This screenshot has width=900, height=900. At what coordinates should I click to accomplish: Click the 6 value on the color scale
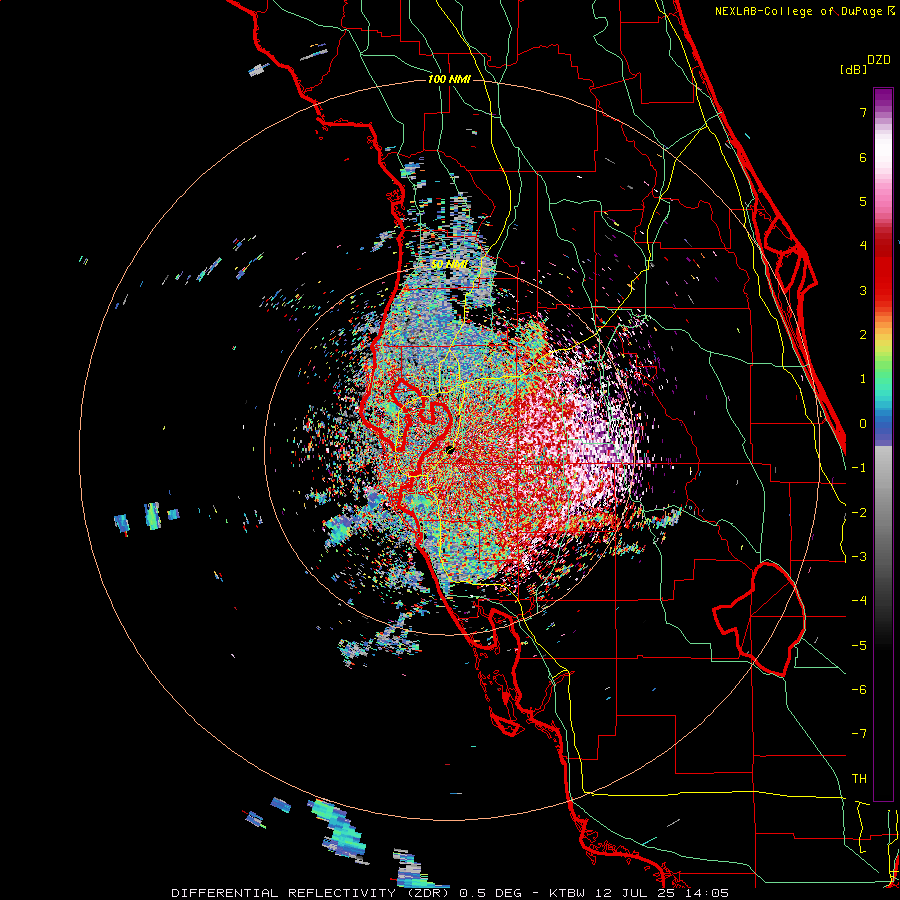click(863, 157)
